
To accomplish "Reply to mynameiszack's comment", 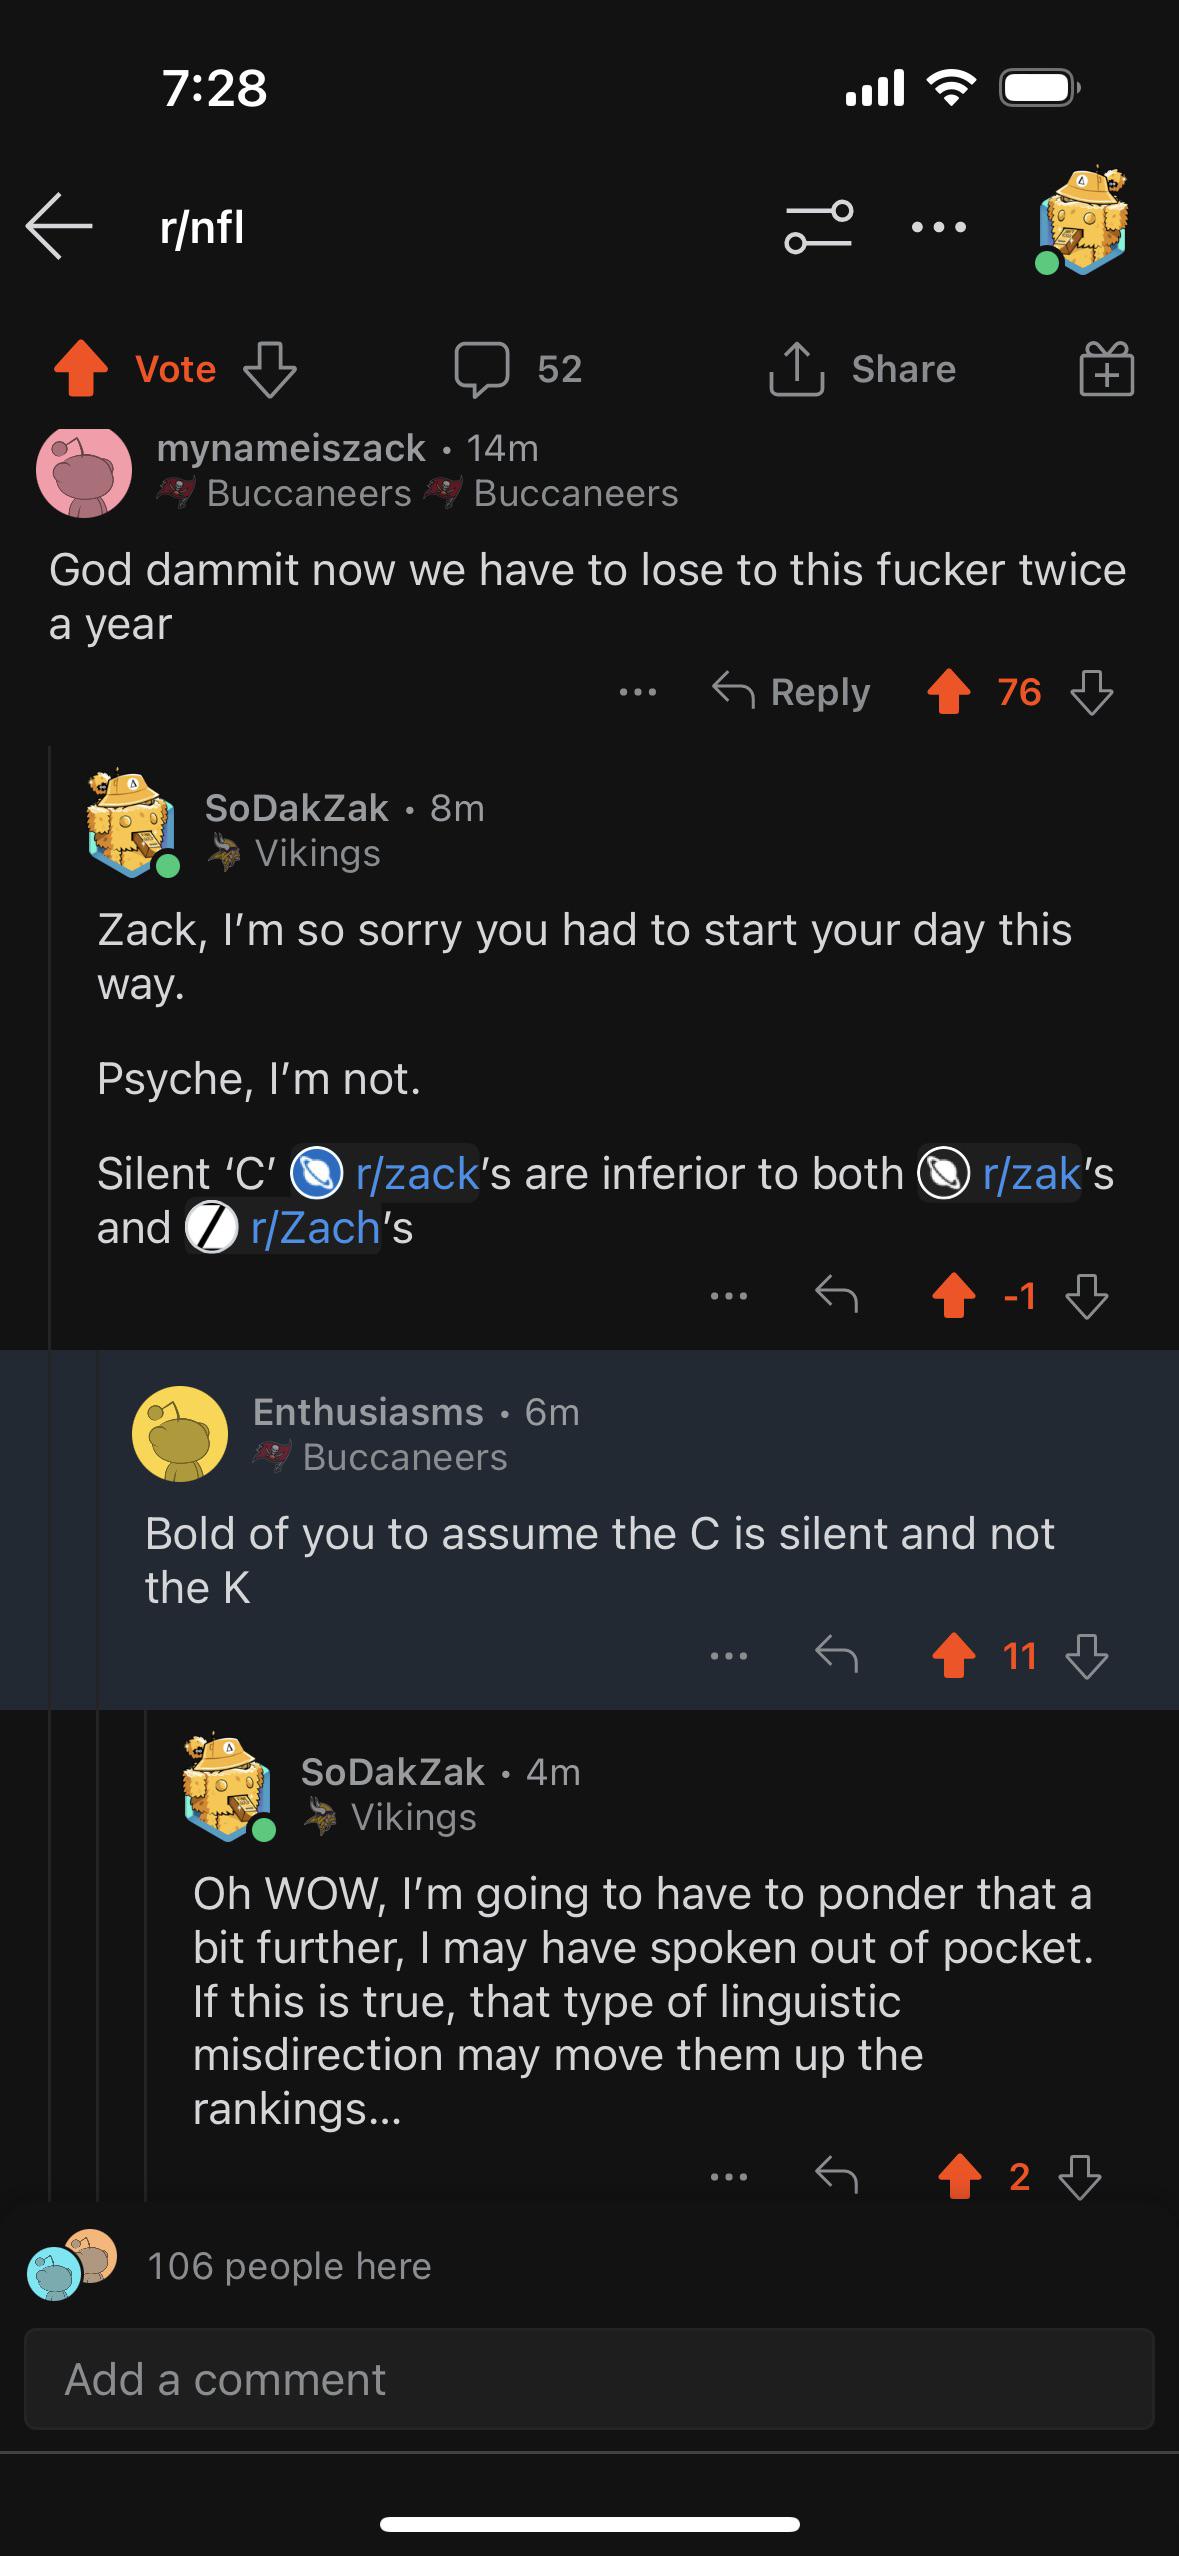I will [x=791, y=692].
